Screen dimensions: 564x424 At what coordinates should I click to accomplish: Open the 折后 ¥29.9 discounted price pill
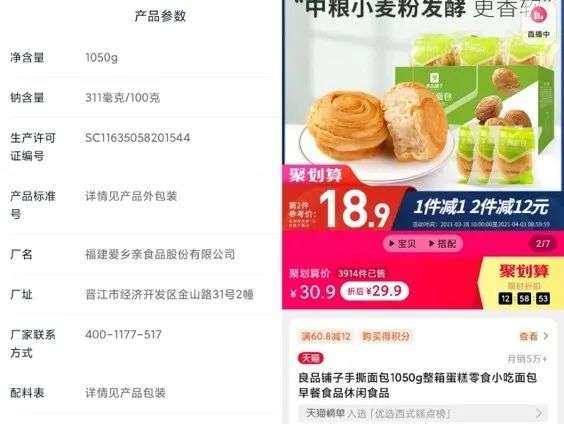click(374, 291)
